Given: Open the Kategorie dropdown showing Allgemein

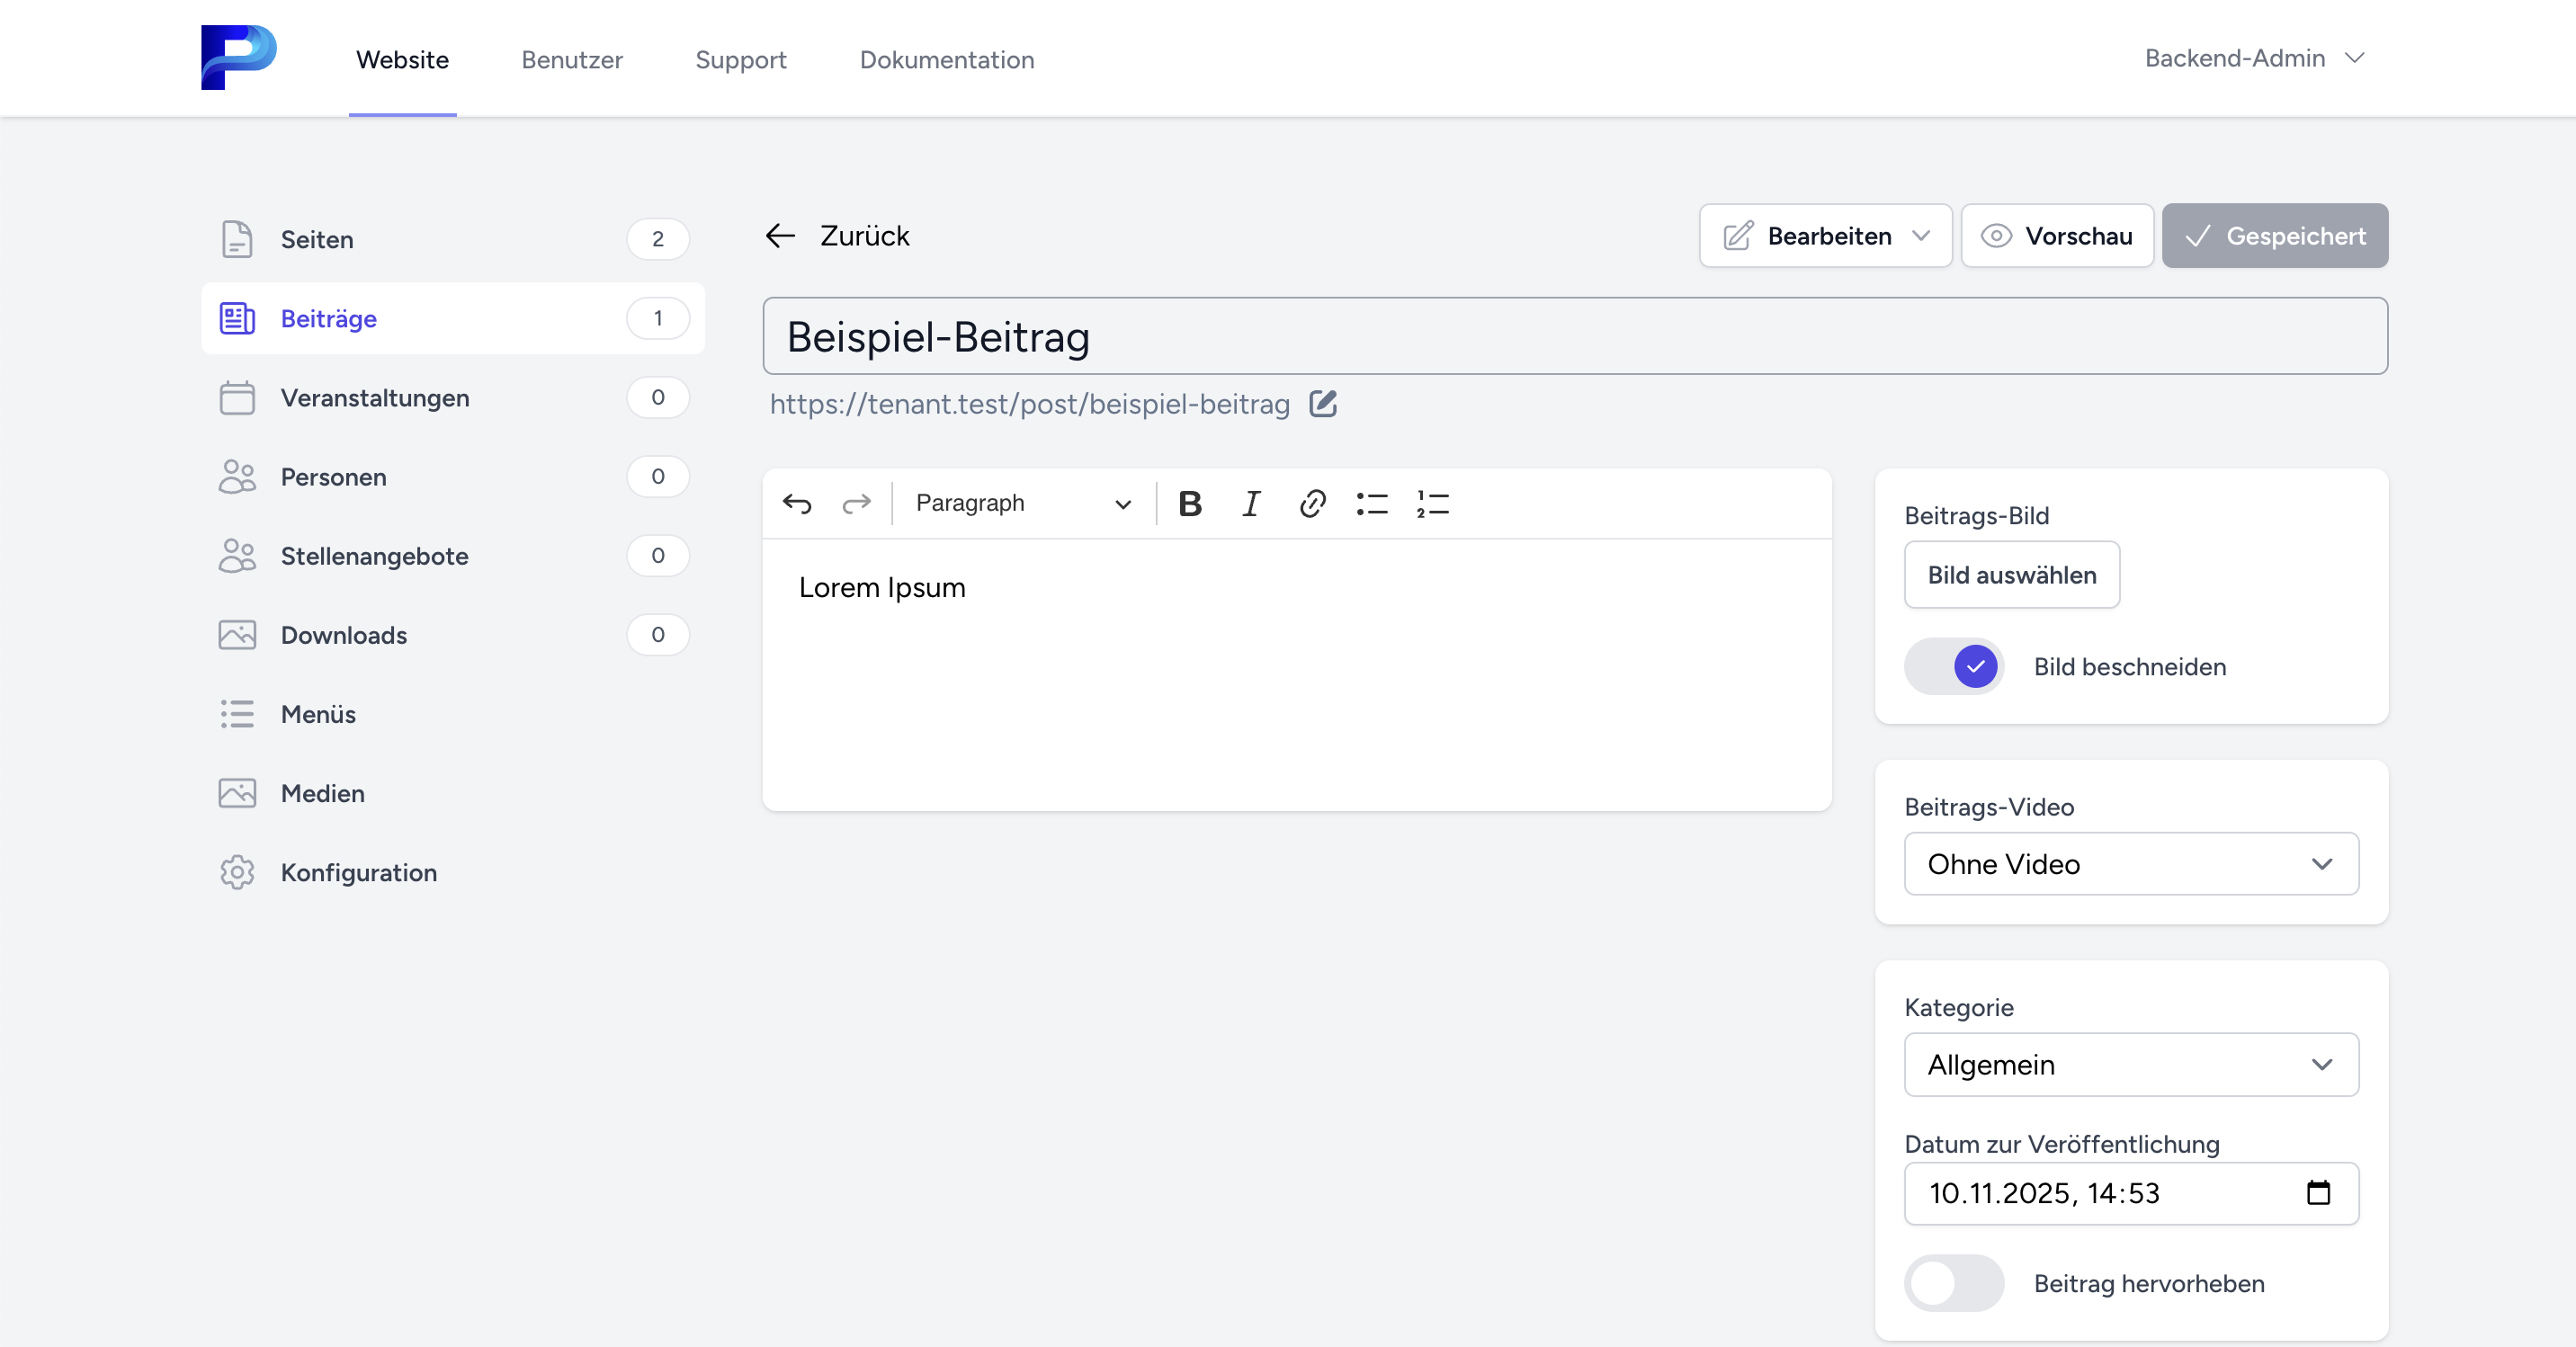Looking at the screenshot, I should coord(2130,1065).
